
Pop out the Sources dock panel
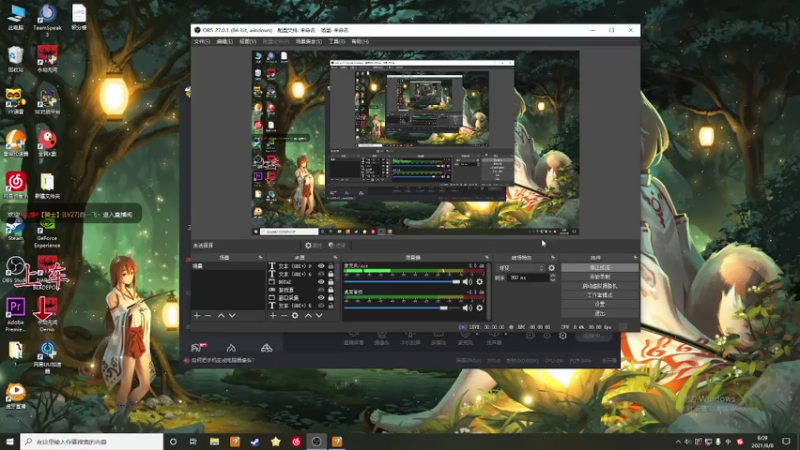(335, 258)
